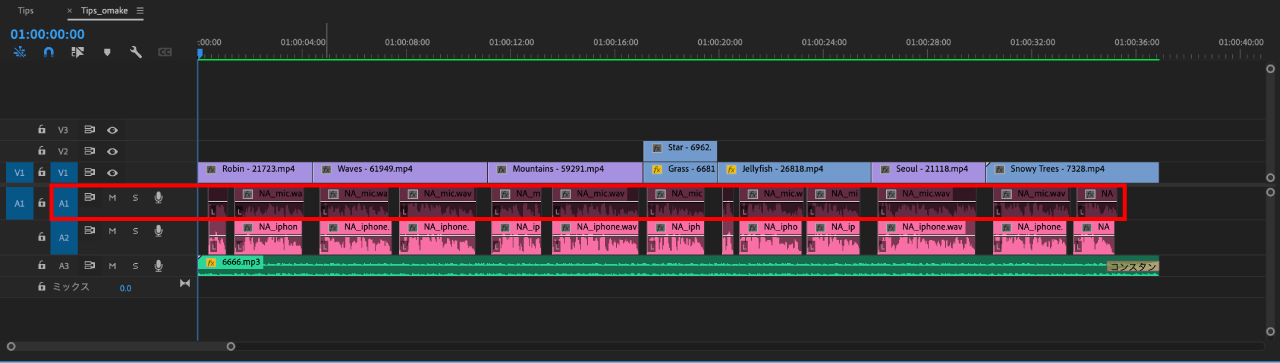Toggle the lock on audio track A3
1280x363 pixels.
click(42, 266)
